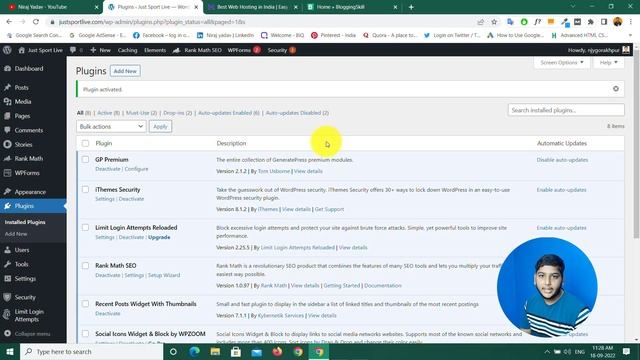Viewport: 640px width, 360px height.
Task: Open Tools in the sidebar
Action: 21,264
